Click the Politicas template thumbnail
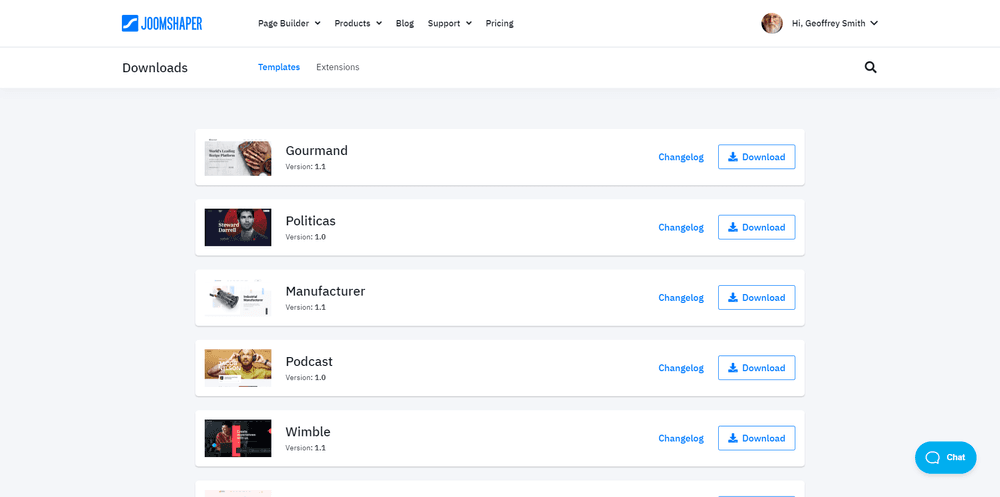This screenshot has height=497, width=1000. pos(238,227)
